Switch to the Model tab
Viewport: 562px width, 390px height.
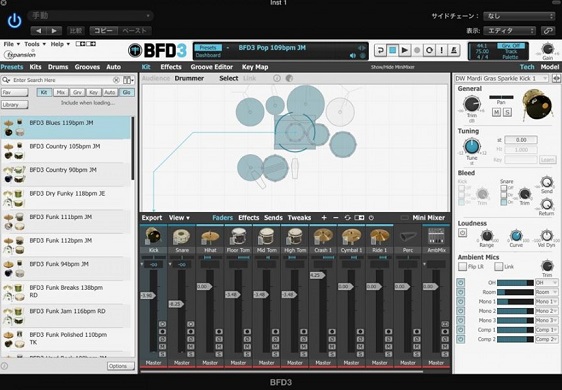point(550,67)
